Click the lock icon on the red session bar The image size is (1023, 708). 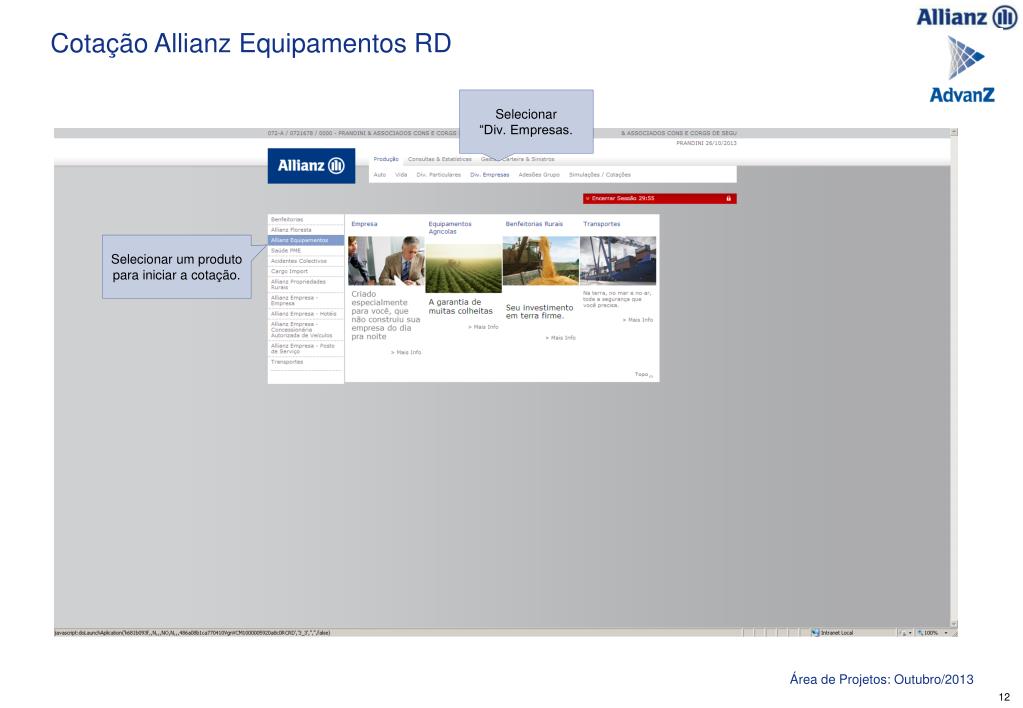tap(729, 198)
